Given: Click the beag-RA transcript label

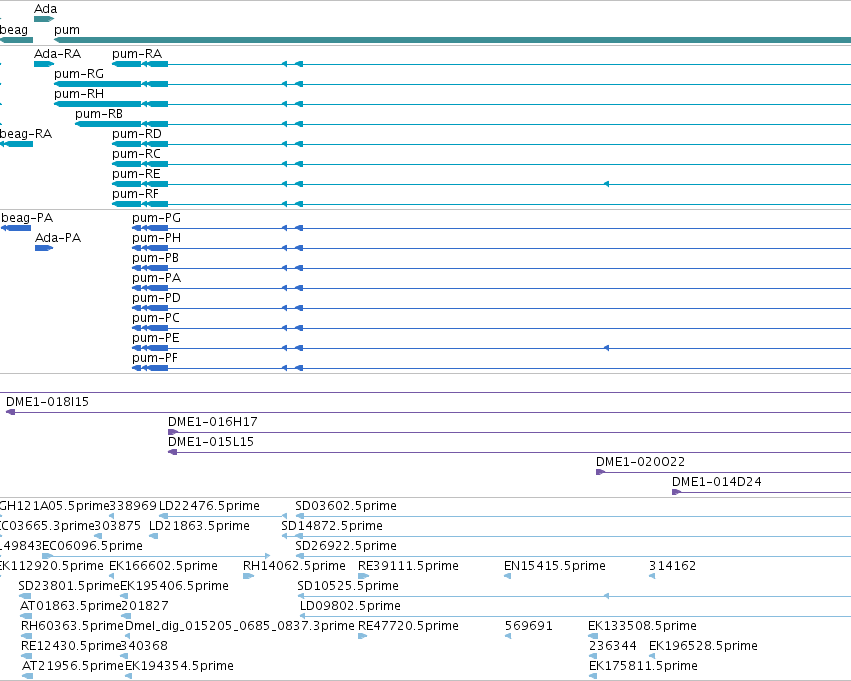Looking at the screenshot, I should pyautogui.click(x=26, y=133).
